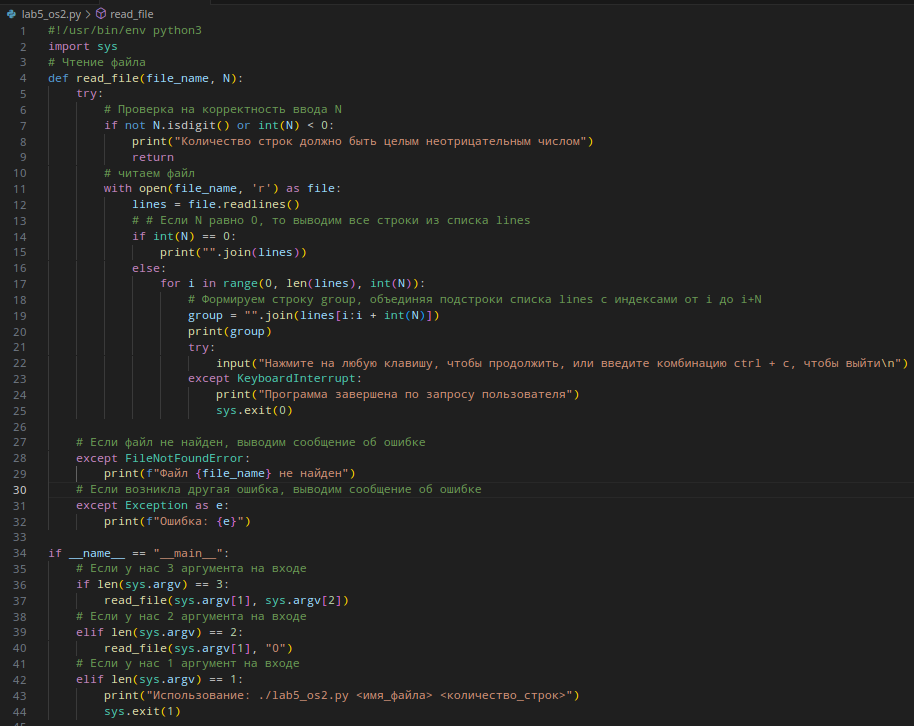Click comment 'Если возникла другая ошибка' on line 30
The image size is (914, 726).
pyautogui.click(x=184, y=489)
